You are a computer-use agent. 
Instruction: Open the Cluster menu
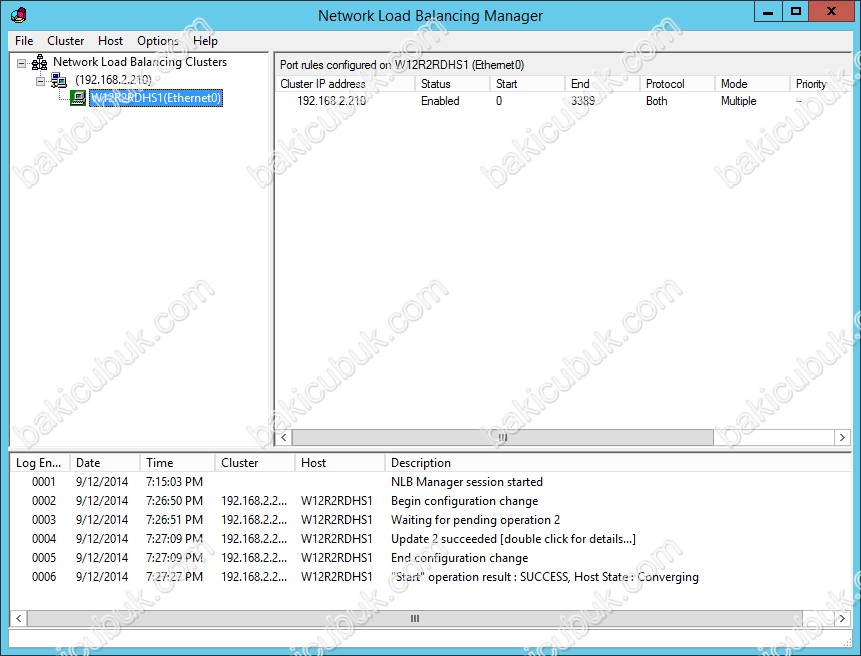[x=65, y=41]
